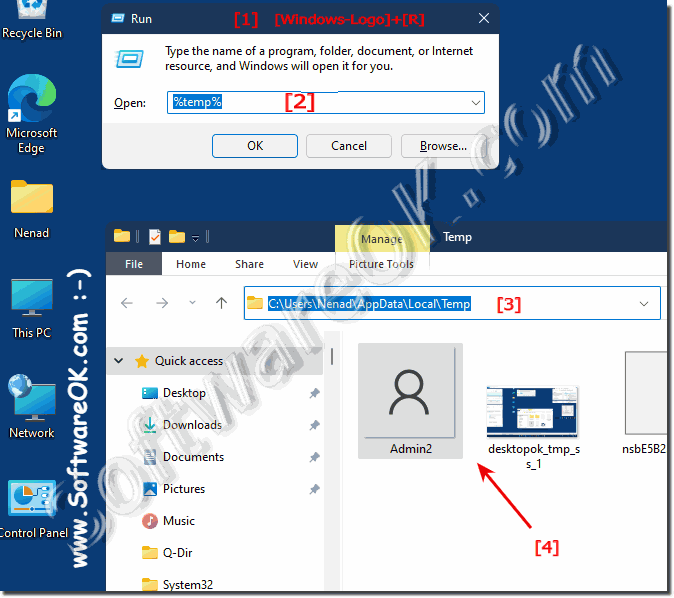Image resolution: width=674 pixels, height=598 pixels.
Task: Switch to the Share ribbon tab
Action: pos(249,264)
